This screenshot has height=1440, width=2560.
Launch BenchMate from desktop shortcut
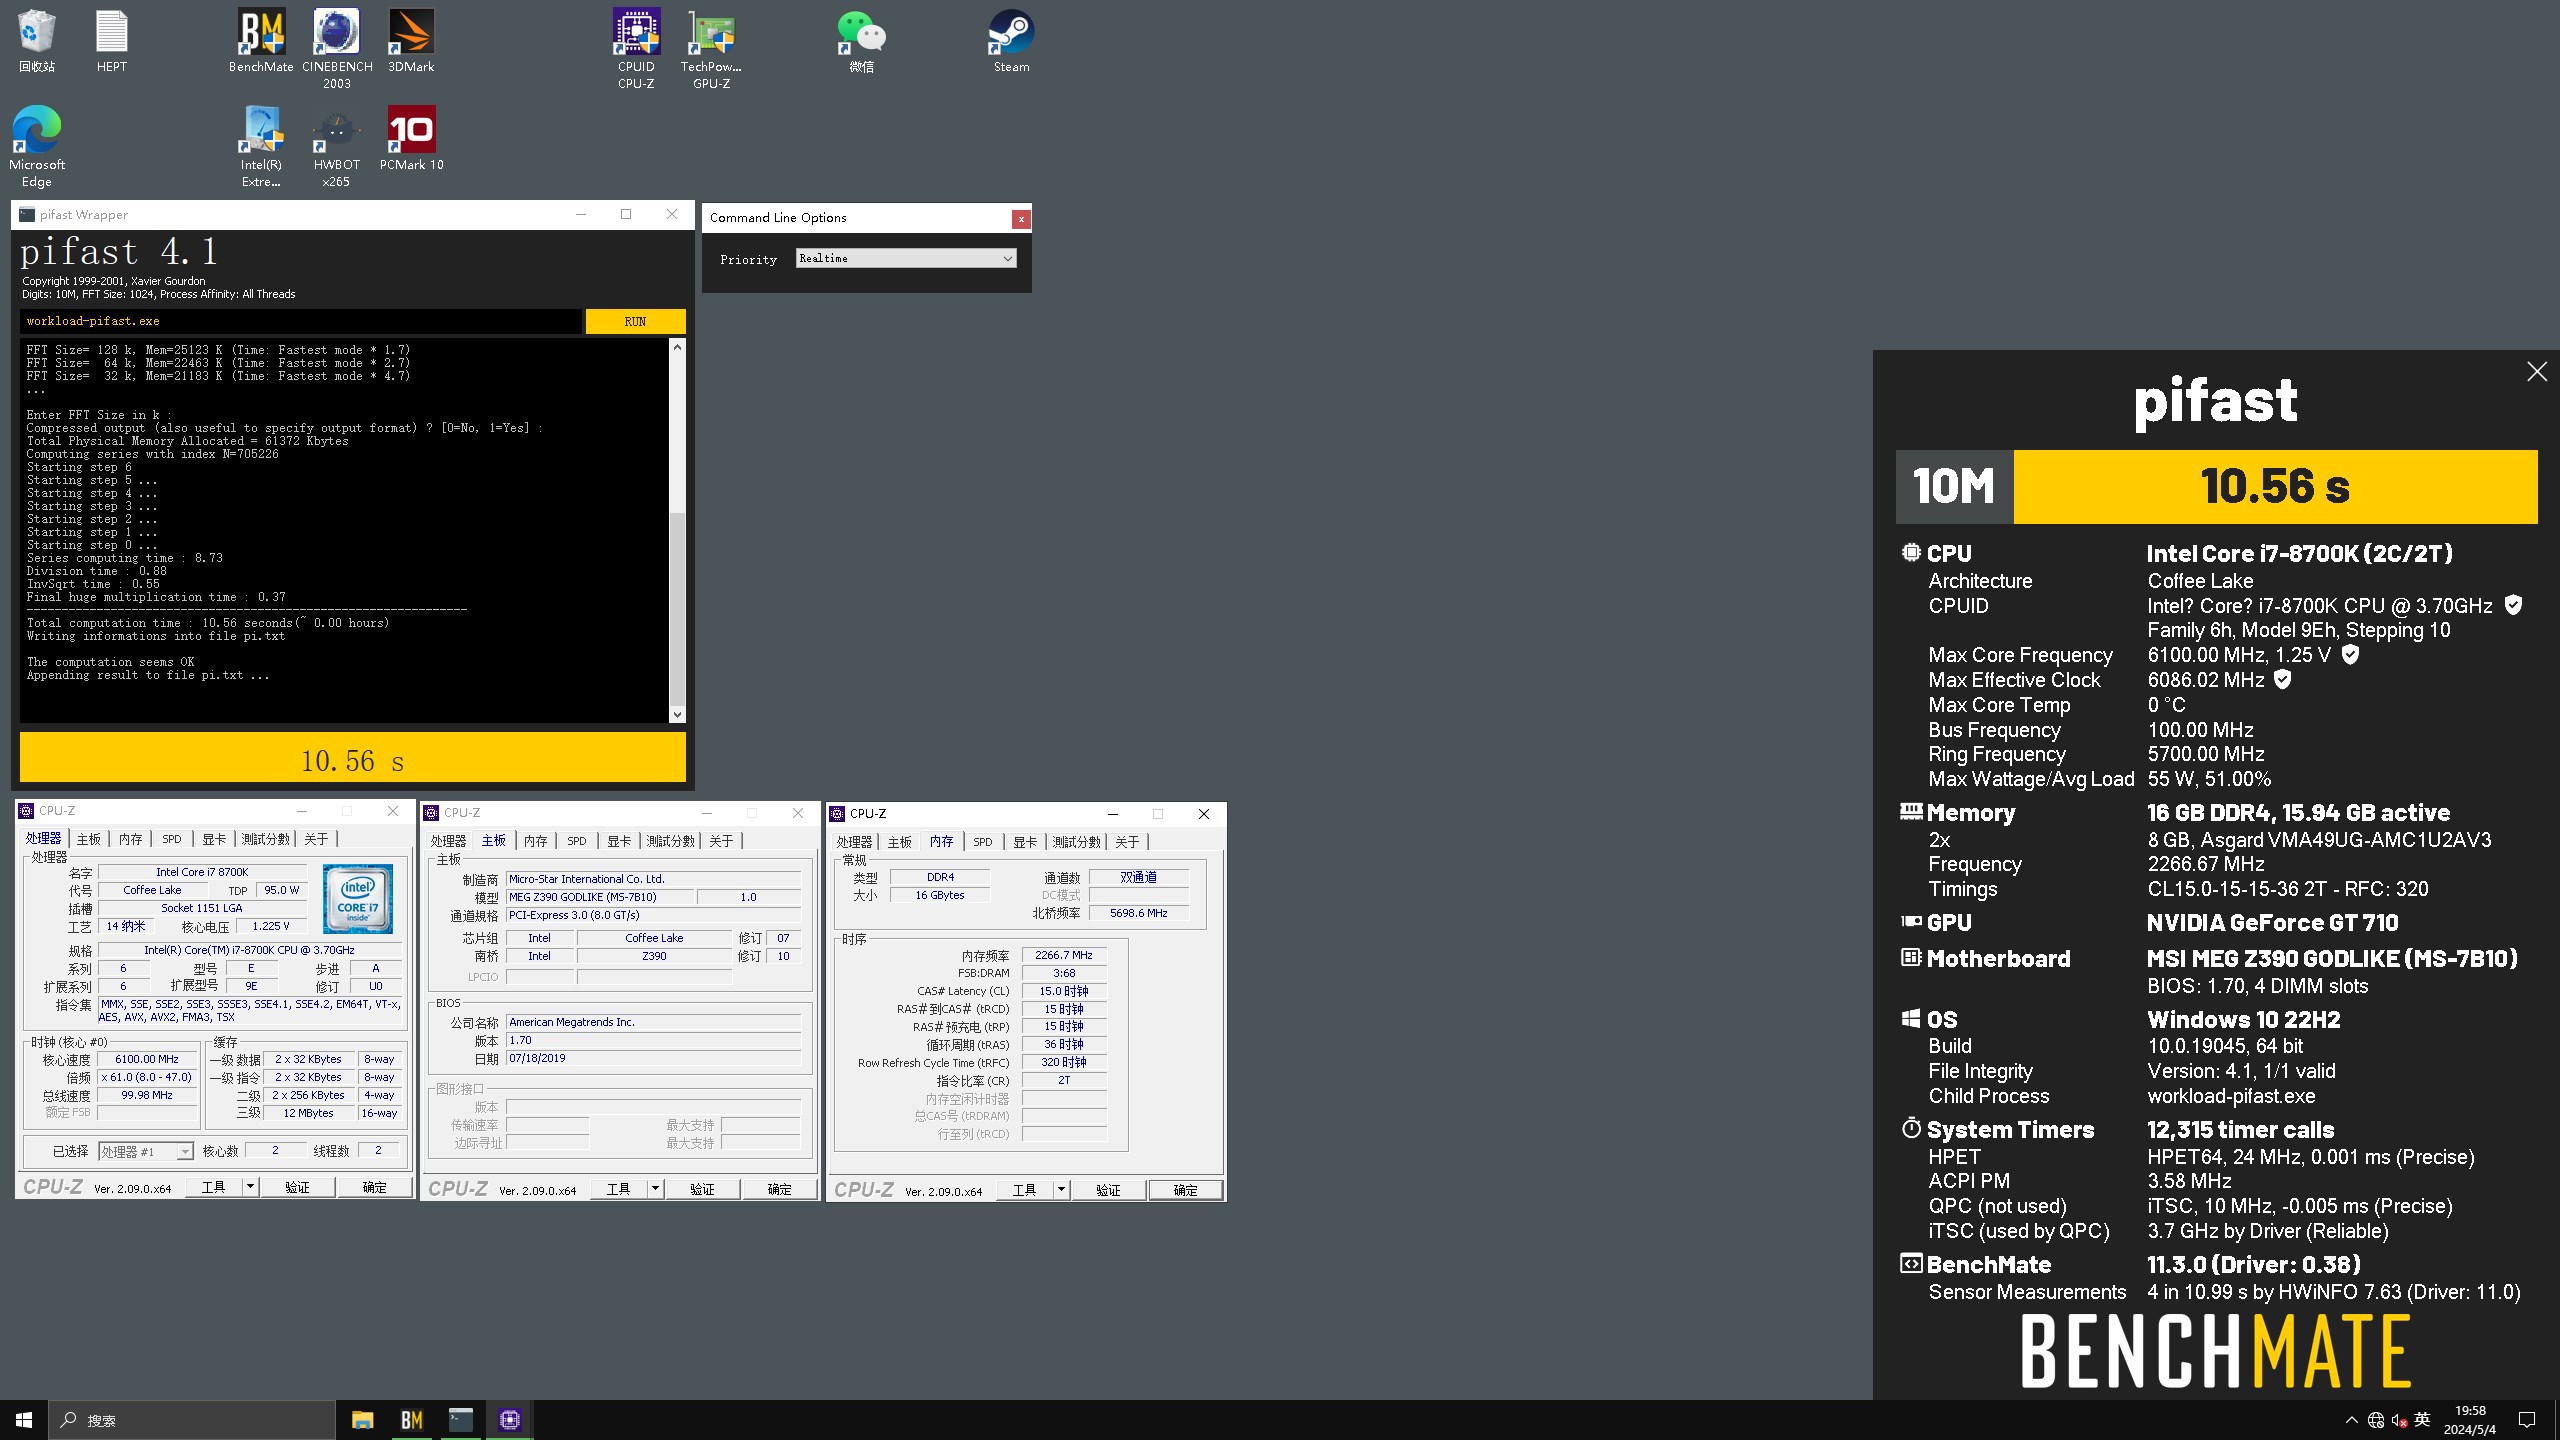click(261, 42)
